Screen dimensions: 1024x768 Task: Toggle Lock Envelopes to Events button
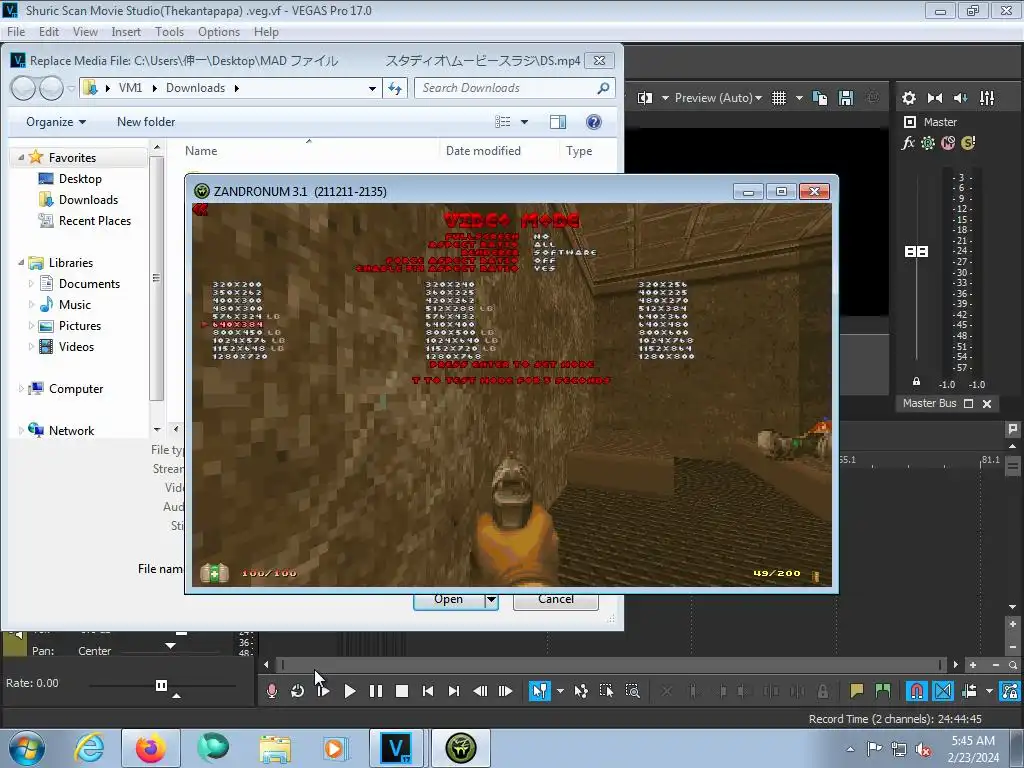point(1010,691)
